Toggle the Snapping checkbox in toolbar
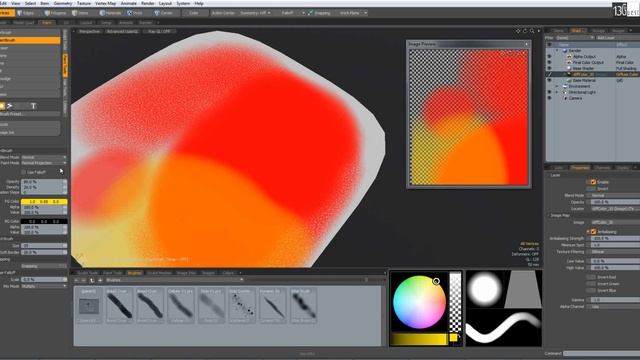Screen dimensions: 640x360 pyautogui.click(x=311, y=13)
